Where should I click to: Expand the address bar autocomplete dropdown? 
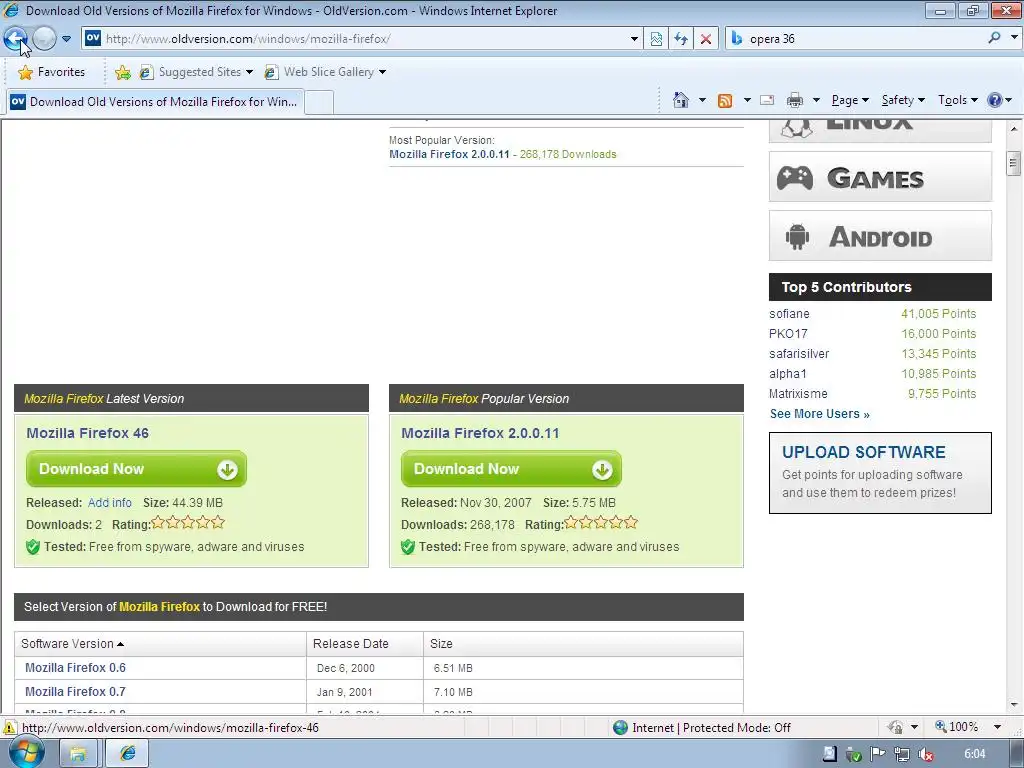(x=634, y=39)
